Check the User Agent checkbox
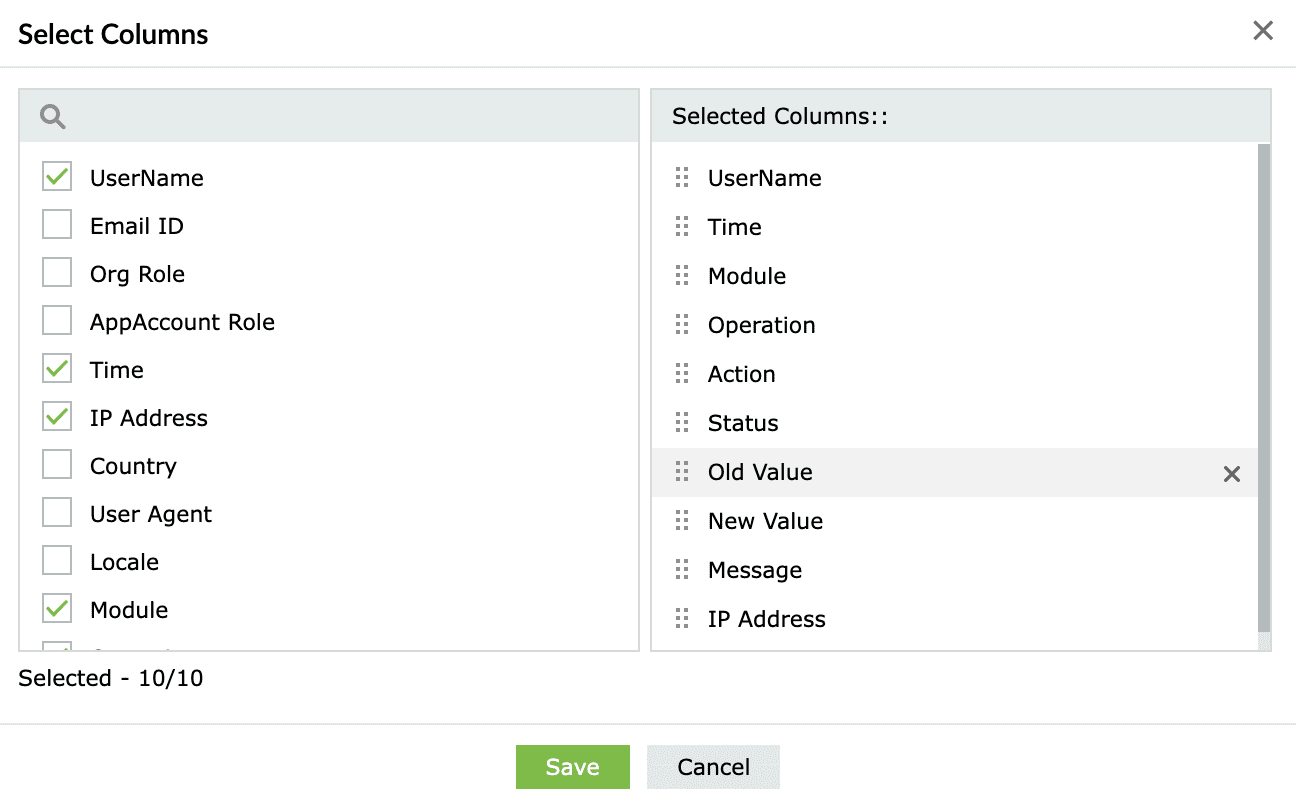Viewport: 1296px width, 809px height. point(57,514)
